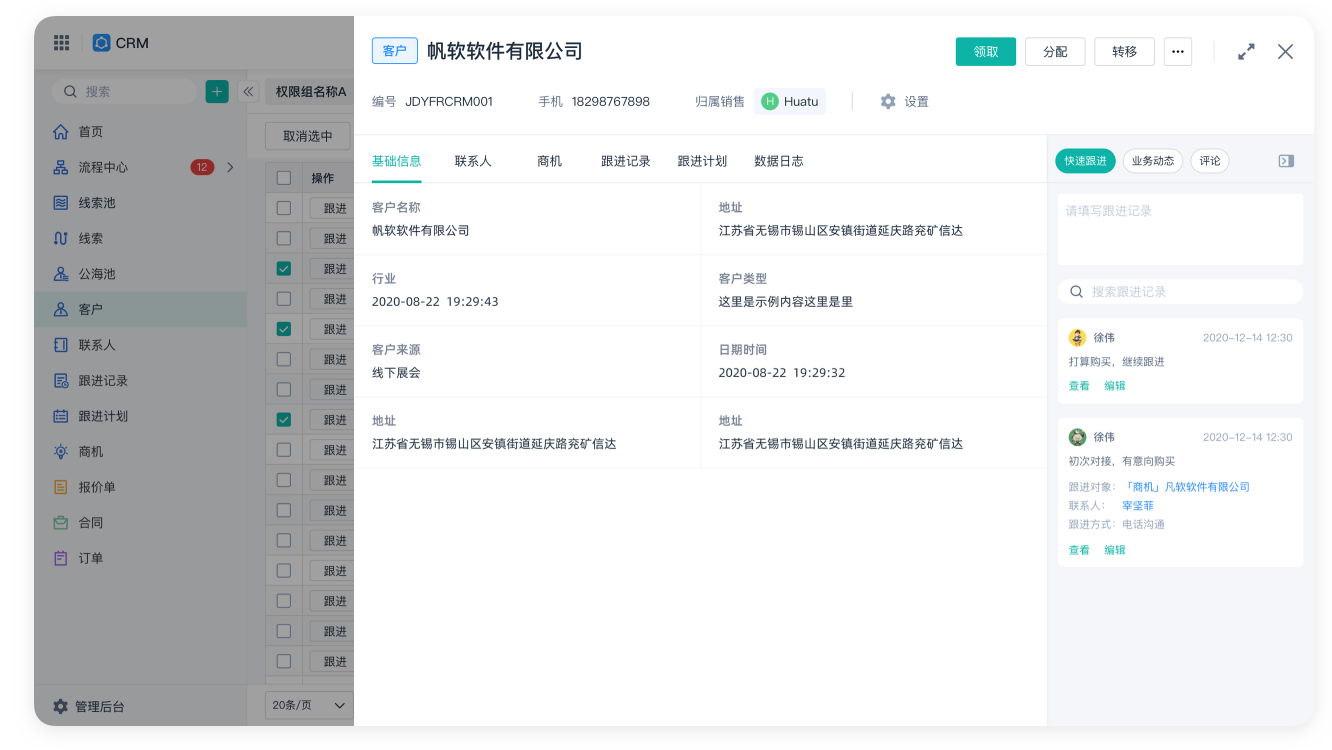This screenshot has width=1332, height=750.
Task: Switch to the 商机 tab in details
Action: pos(549,161)
